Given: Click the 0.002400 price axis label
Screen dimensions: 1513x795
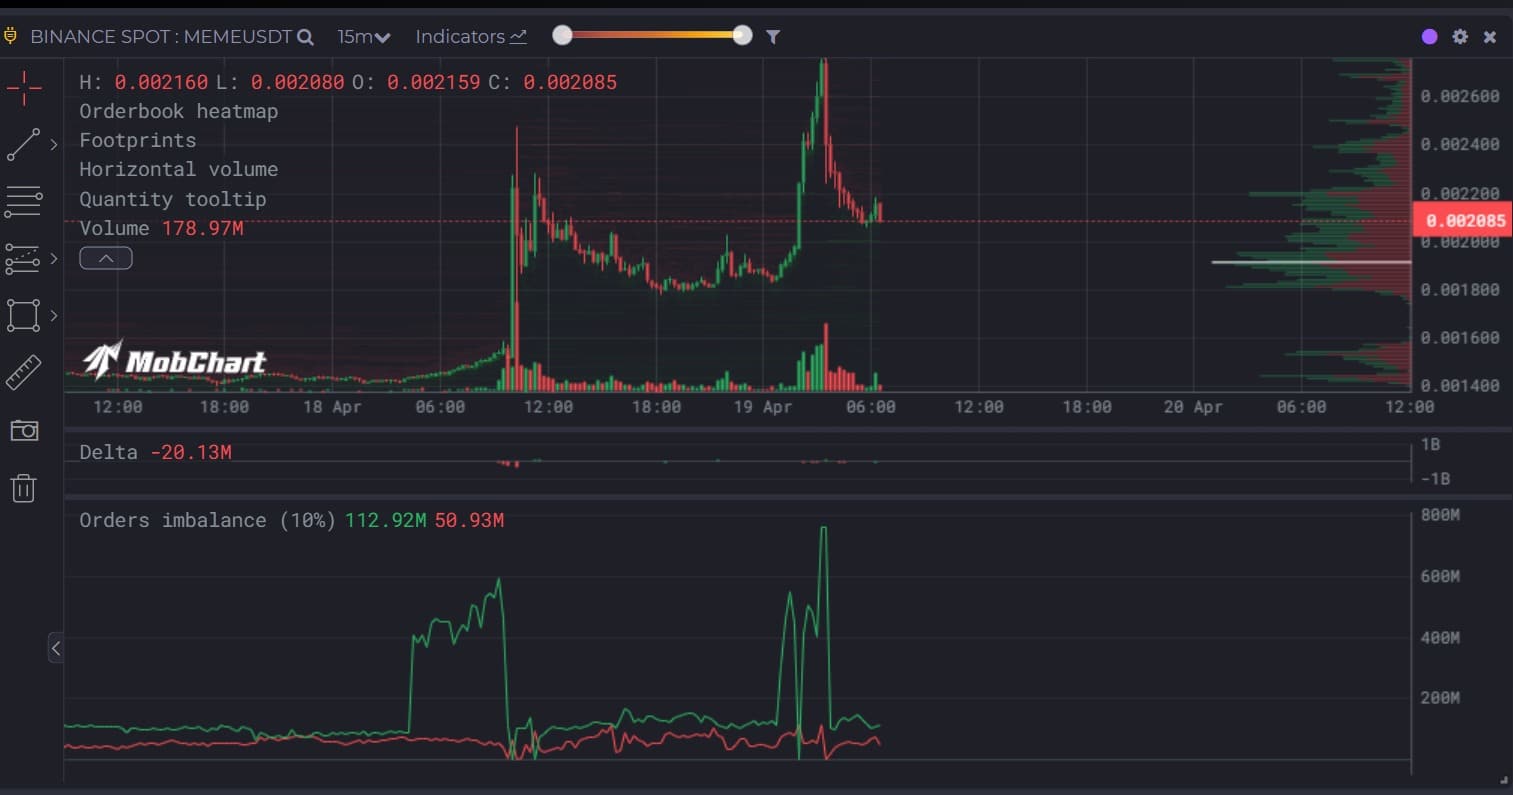Looking at the screenshot, I should (x=1460, y=144).
